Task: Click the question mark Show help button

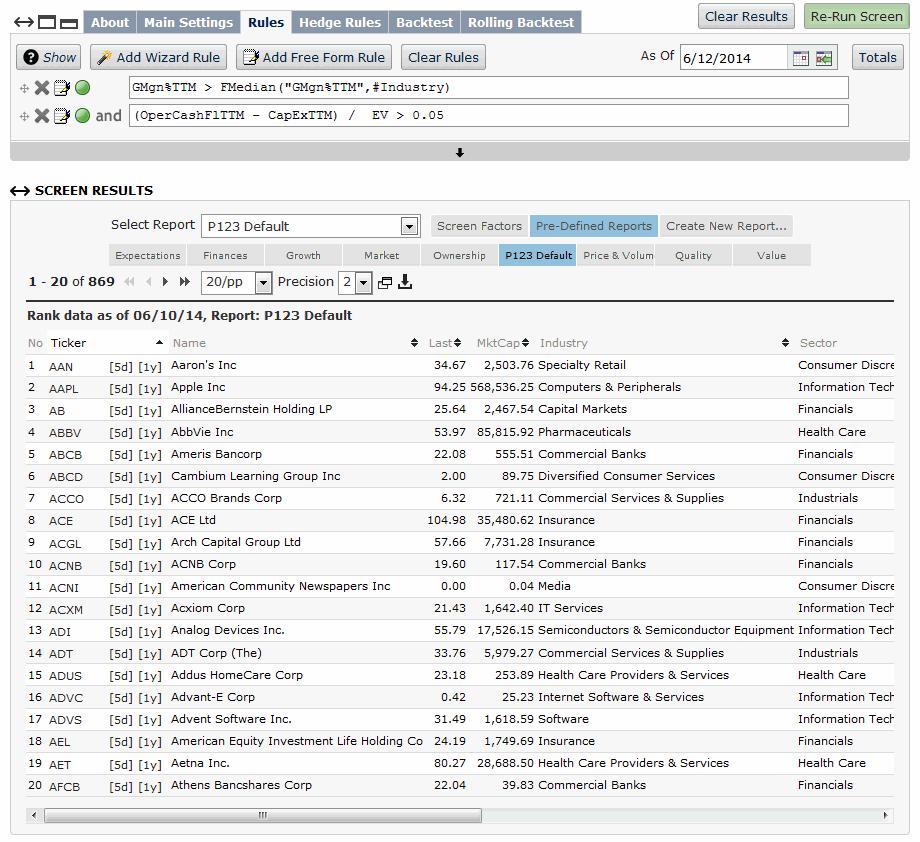Action: [x=49, y=58]
